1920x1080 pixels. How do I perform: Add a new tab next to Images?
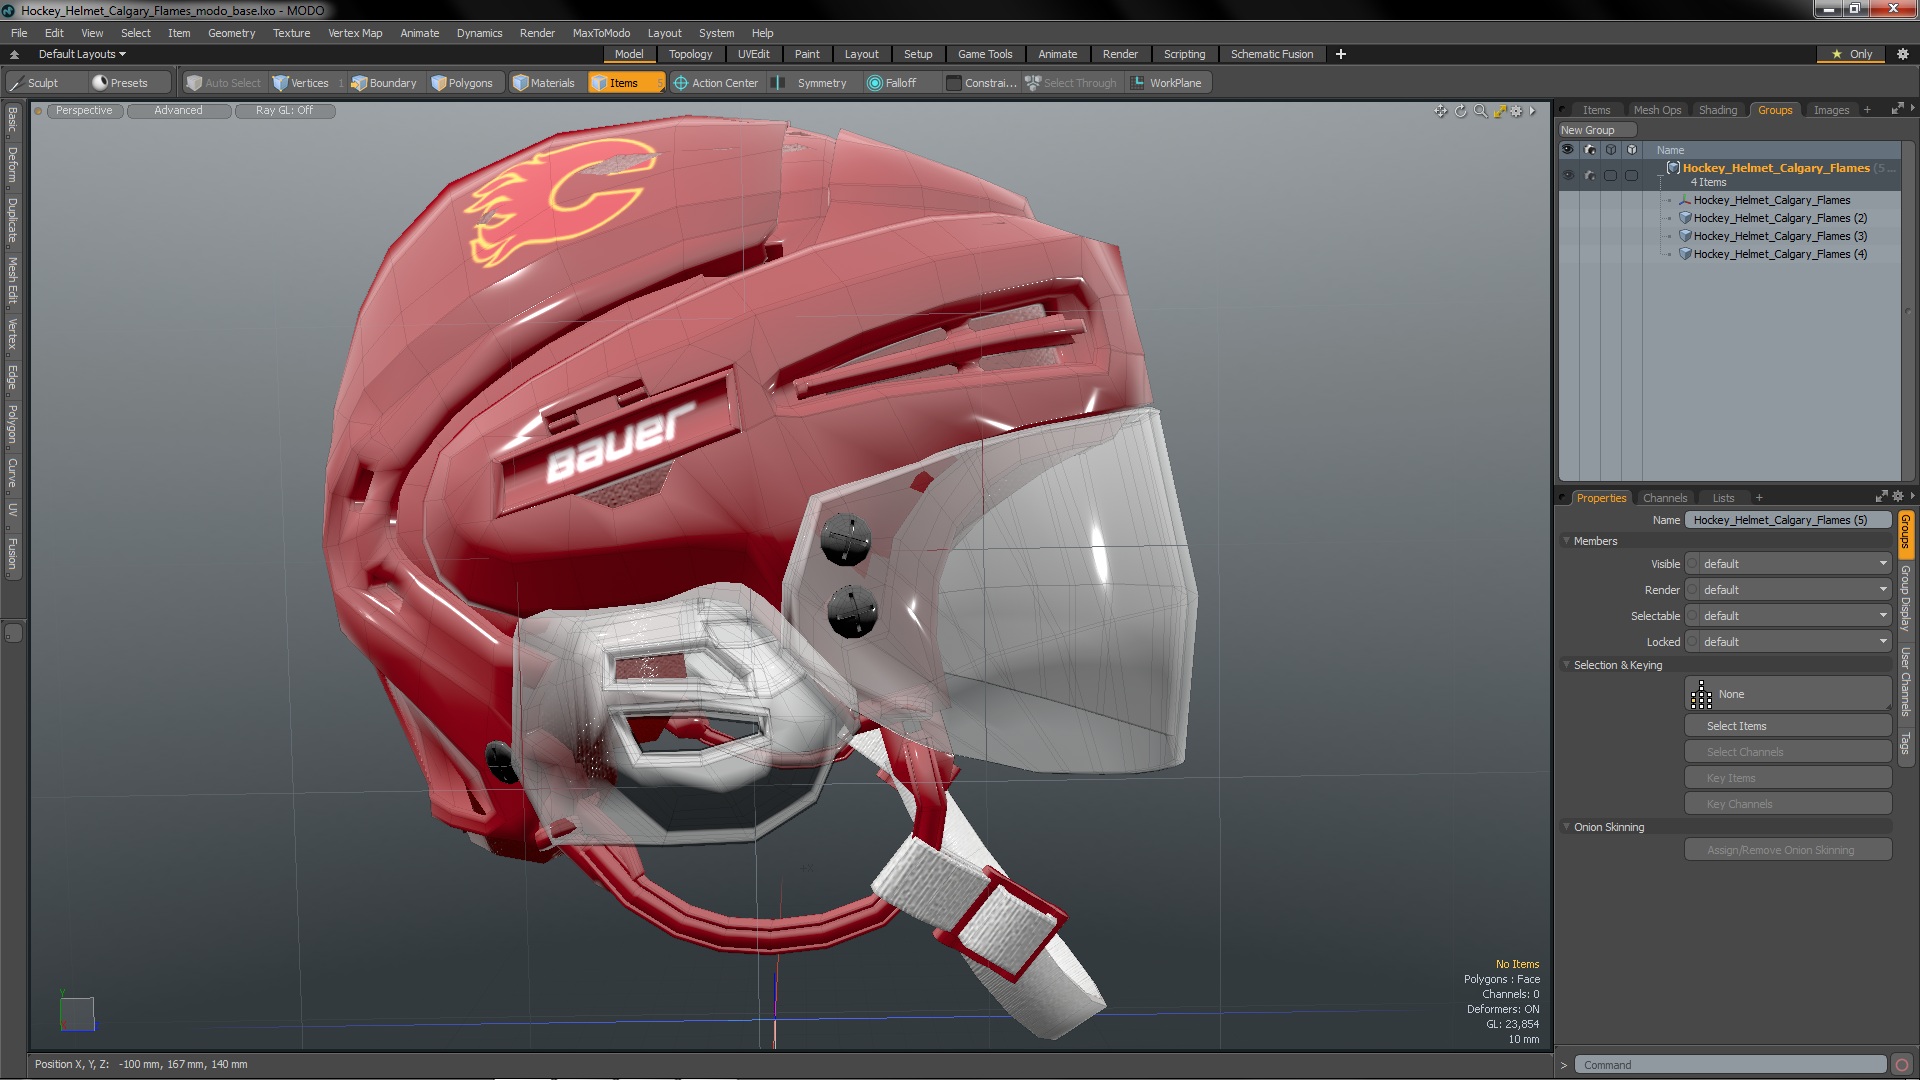tap(1867, 110)
